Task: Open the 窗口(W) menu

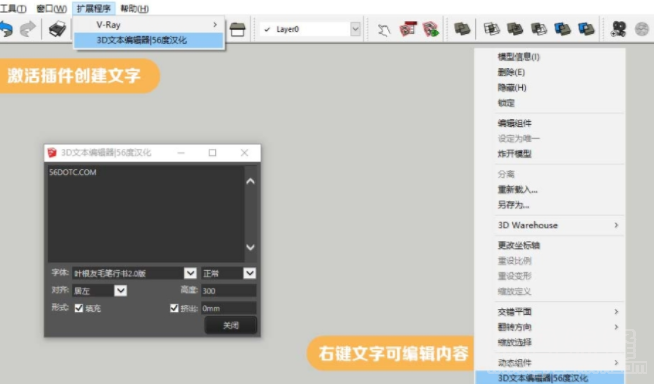Action: click(x=51, y=8)
